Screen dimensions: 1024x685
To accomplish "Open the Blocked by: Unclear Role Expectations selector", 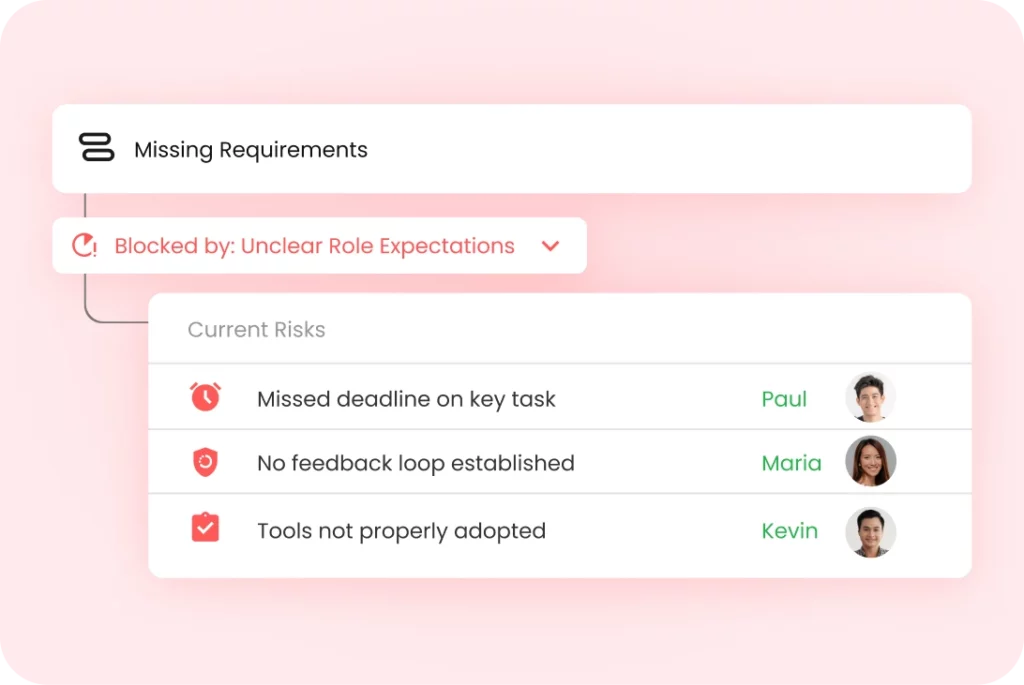I will tap(314, 246).
